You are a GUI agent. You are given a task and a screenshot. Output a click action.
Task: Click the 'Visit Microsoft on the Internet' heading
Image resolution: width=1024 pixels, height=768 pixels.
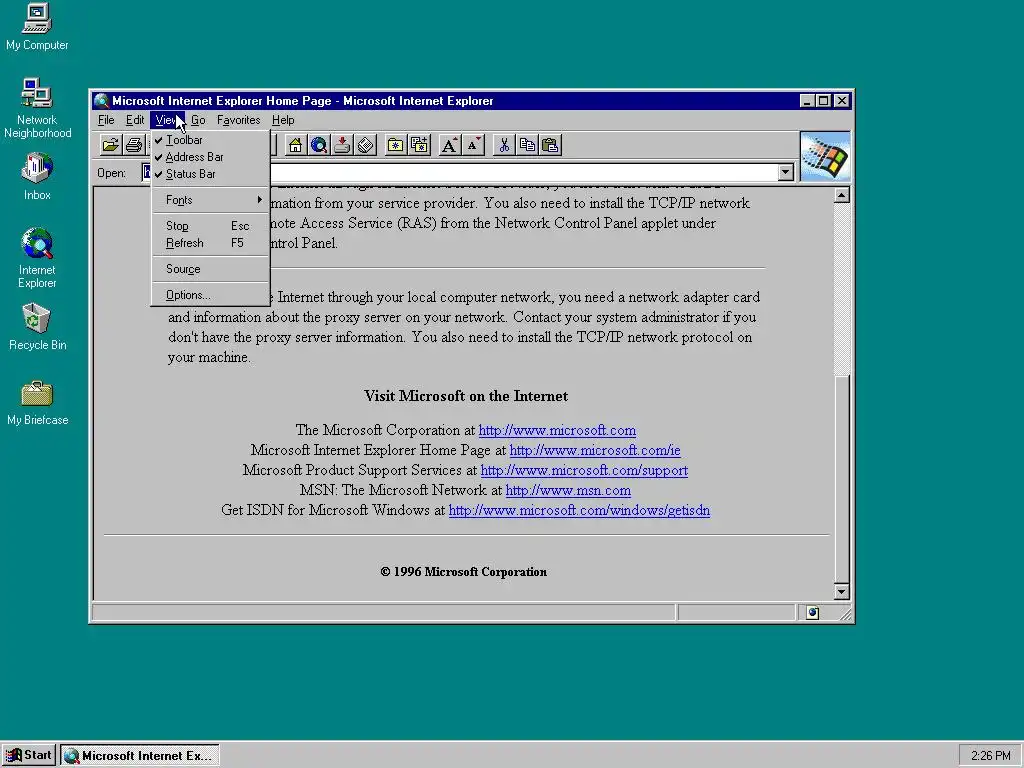(x=466, y=396)
